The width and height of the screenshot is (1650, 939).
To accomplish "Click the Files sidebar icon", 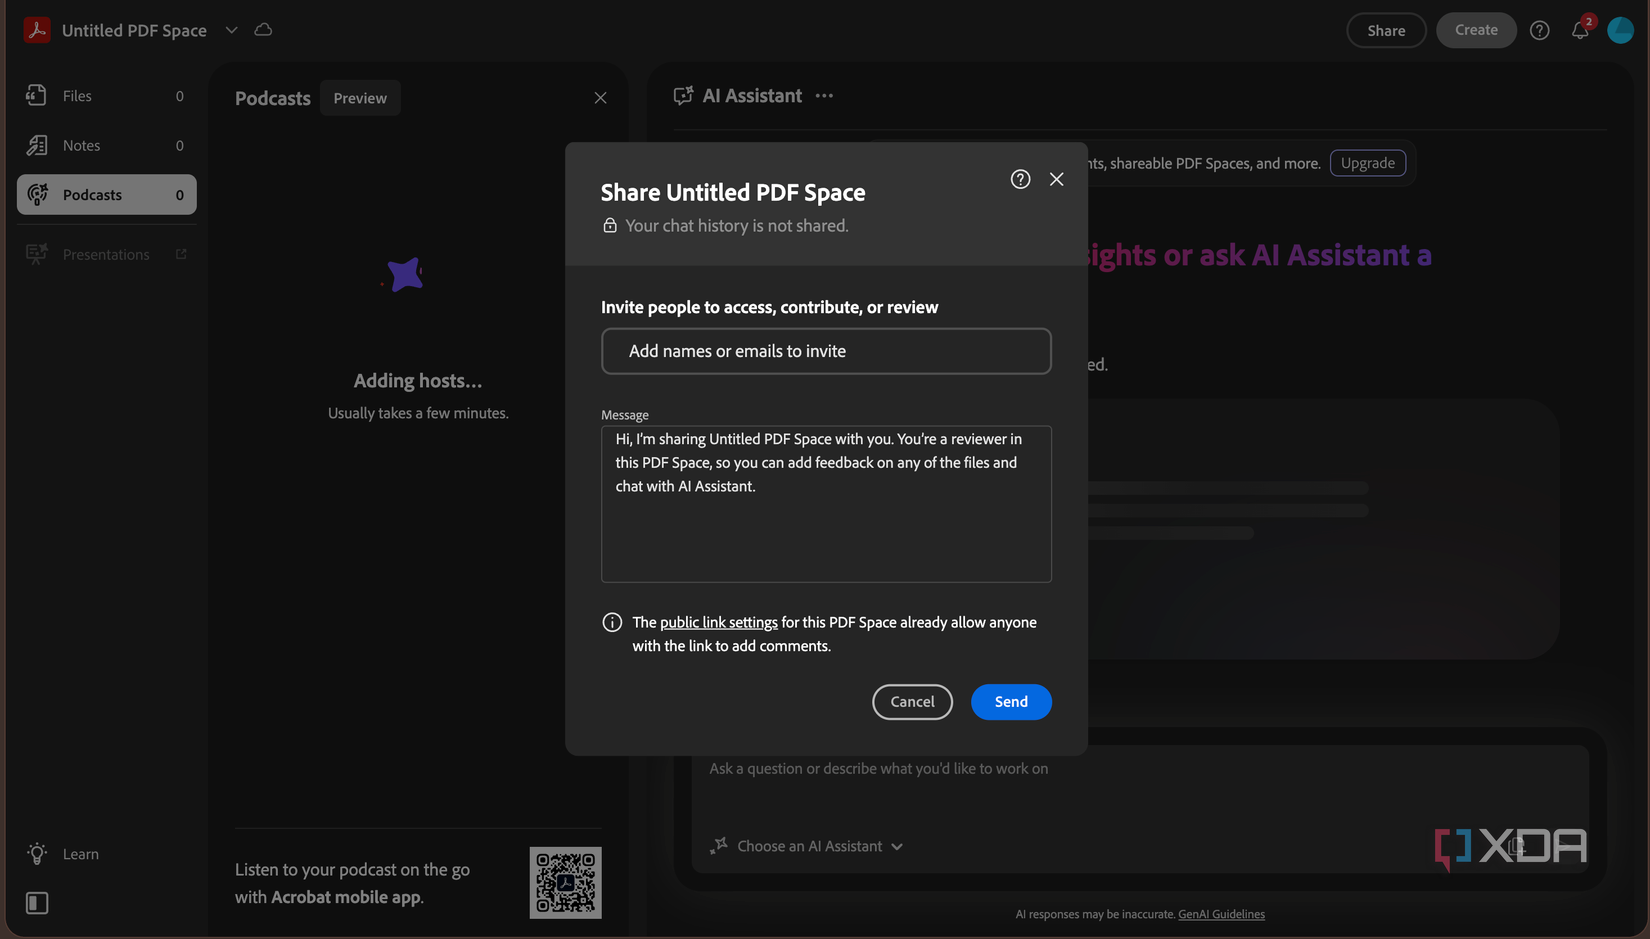I will [37, 96].
